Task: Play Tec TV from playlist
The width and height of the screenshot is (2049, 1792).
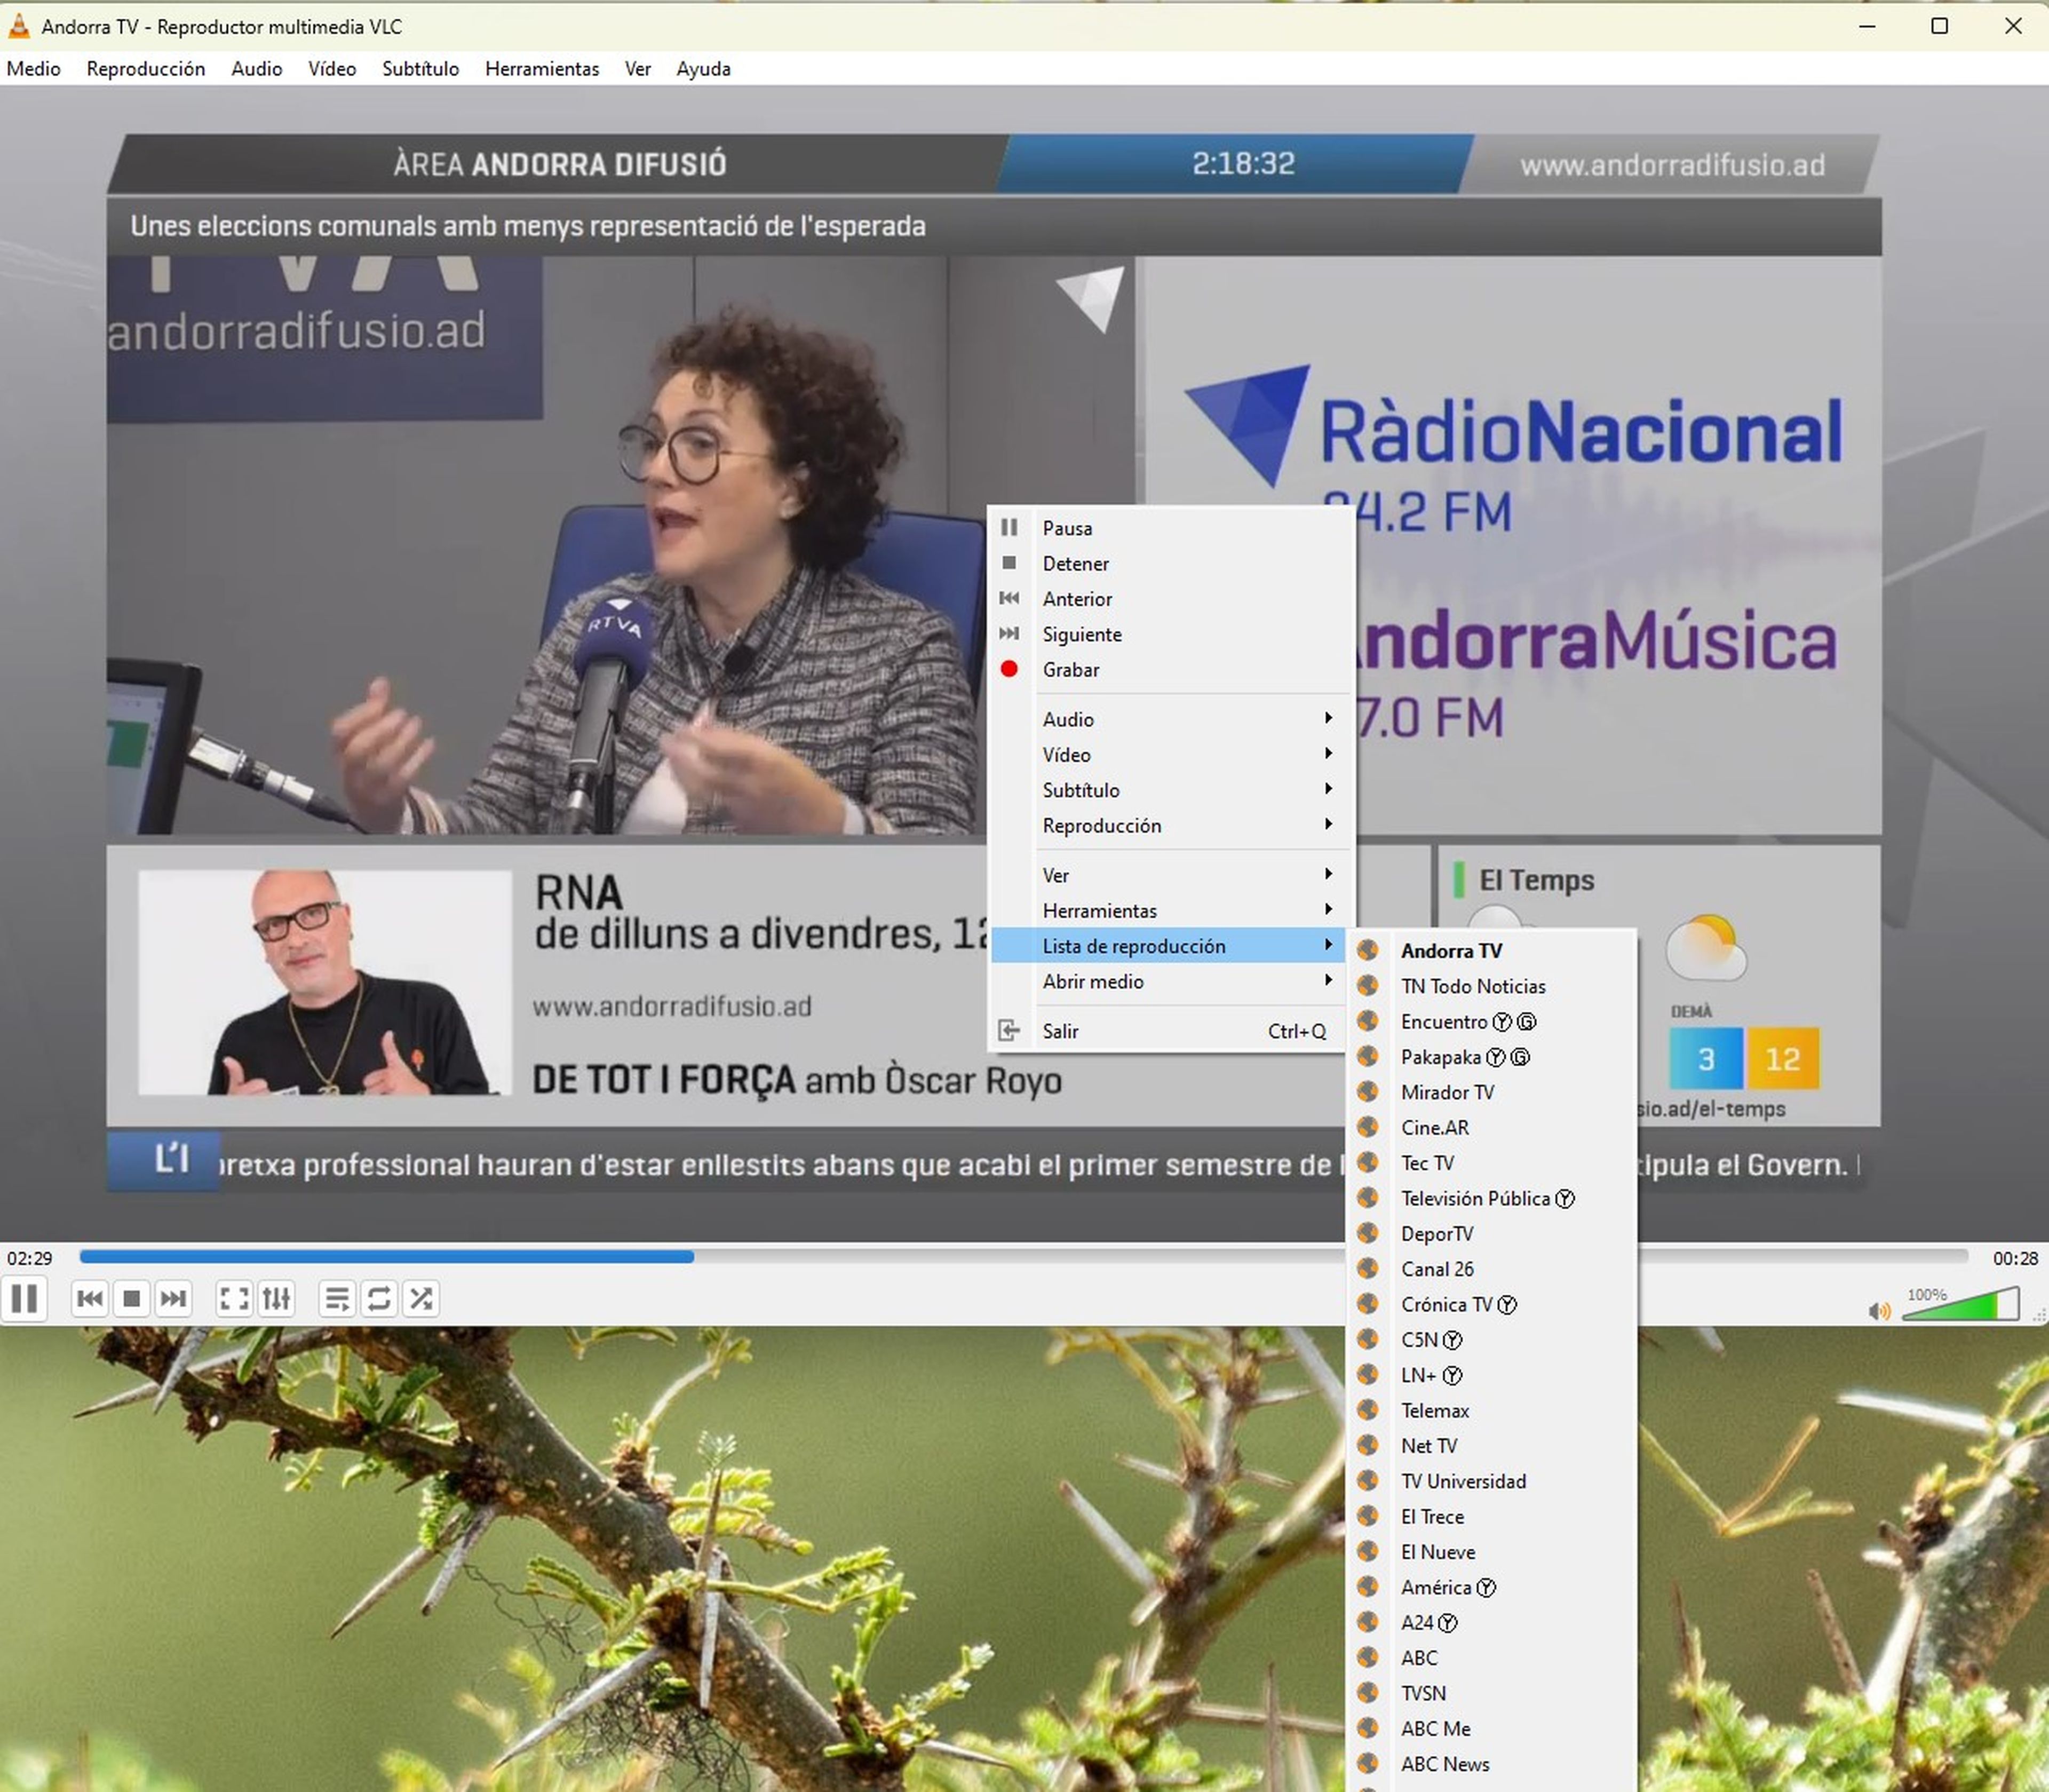Action: [1492, 1163]
